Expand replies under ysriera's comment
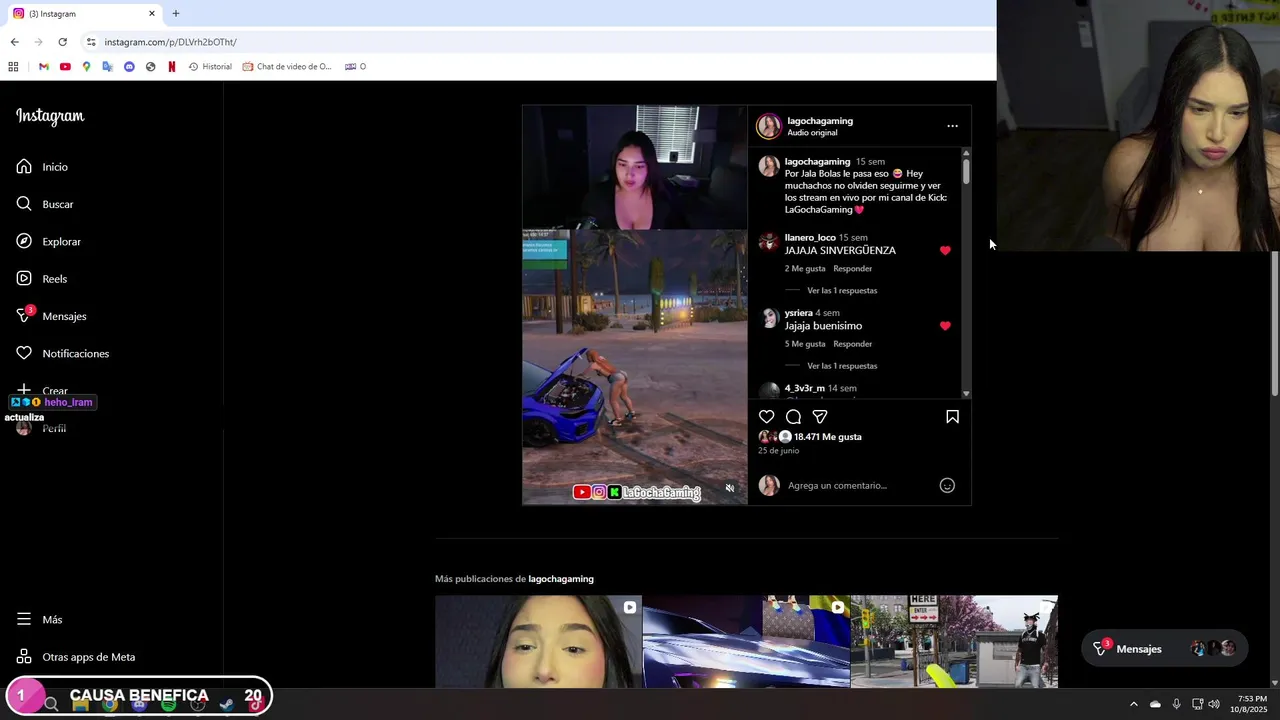The width and height of the screenshot is (1280, 720). pyautogui.click(x=842, y=366)
